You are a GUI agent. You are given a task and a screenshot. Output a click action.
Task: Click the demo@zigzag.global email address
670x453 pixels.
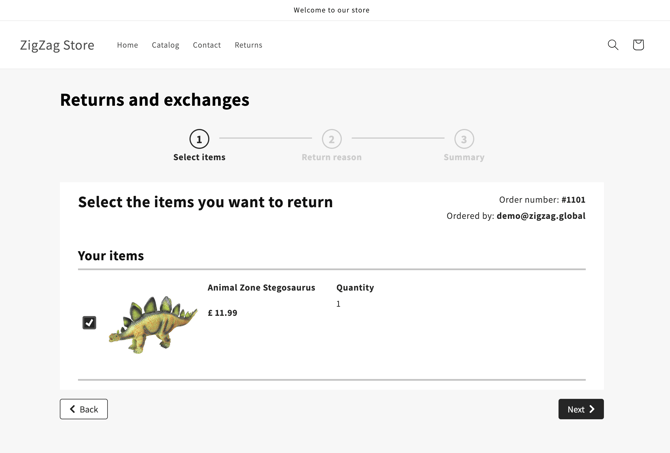click(541, 216)
